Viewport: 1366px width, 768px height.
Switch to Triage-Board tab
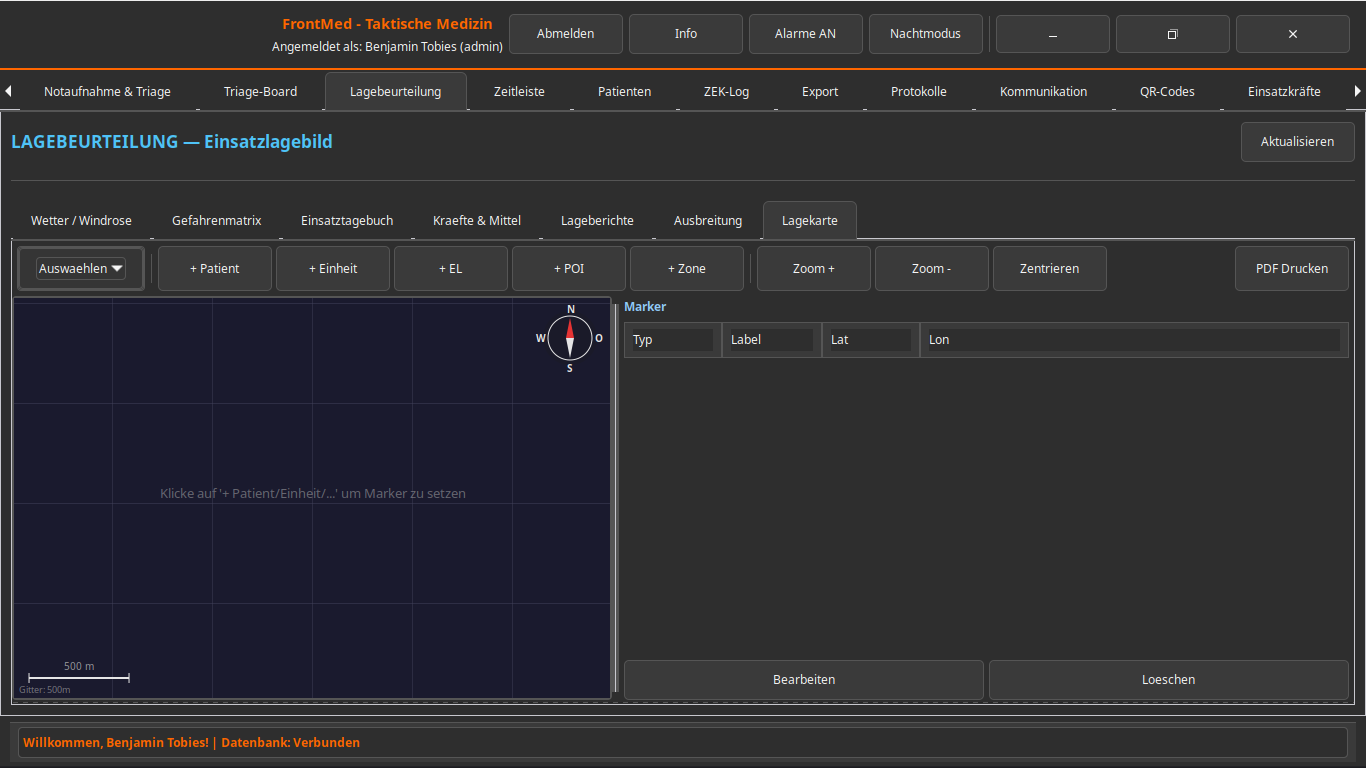[x=260, y=91]
